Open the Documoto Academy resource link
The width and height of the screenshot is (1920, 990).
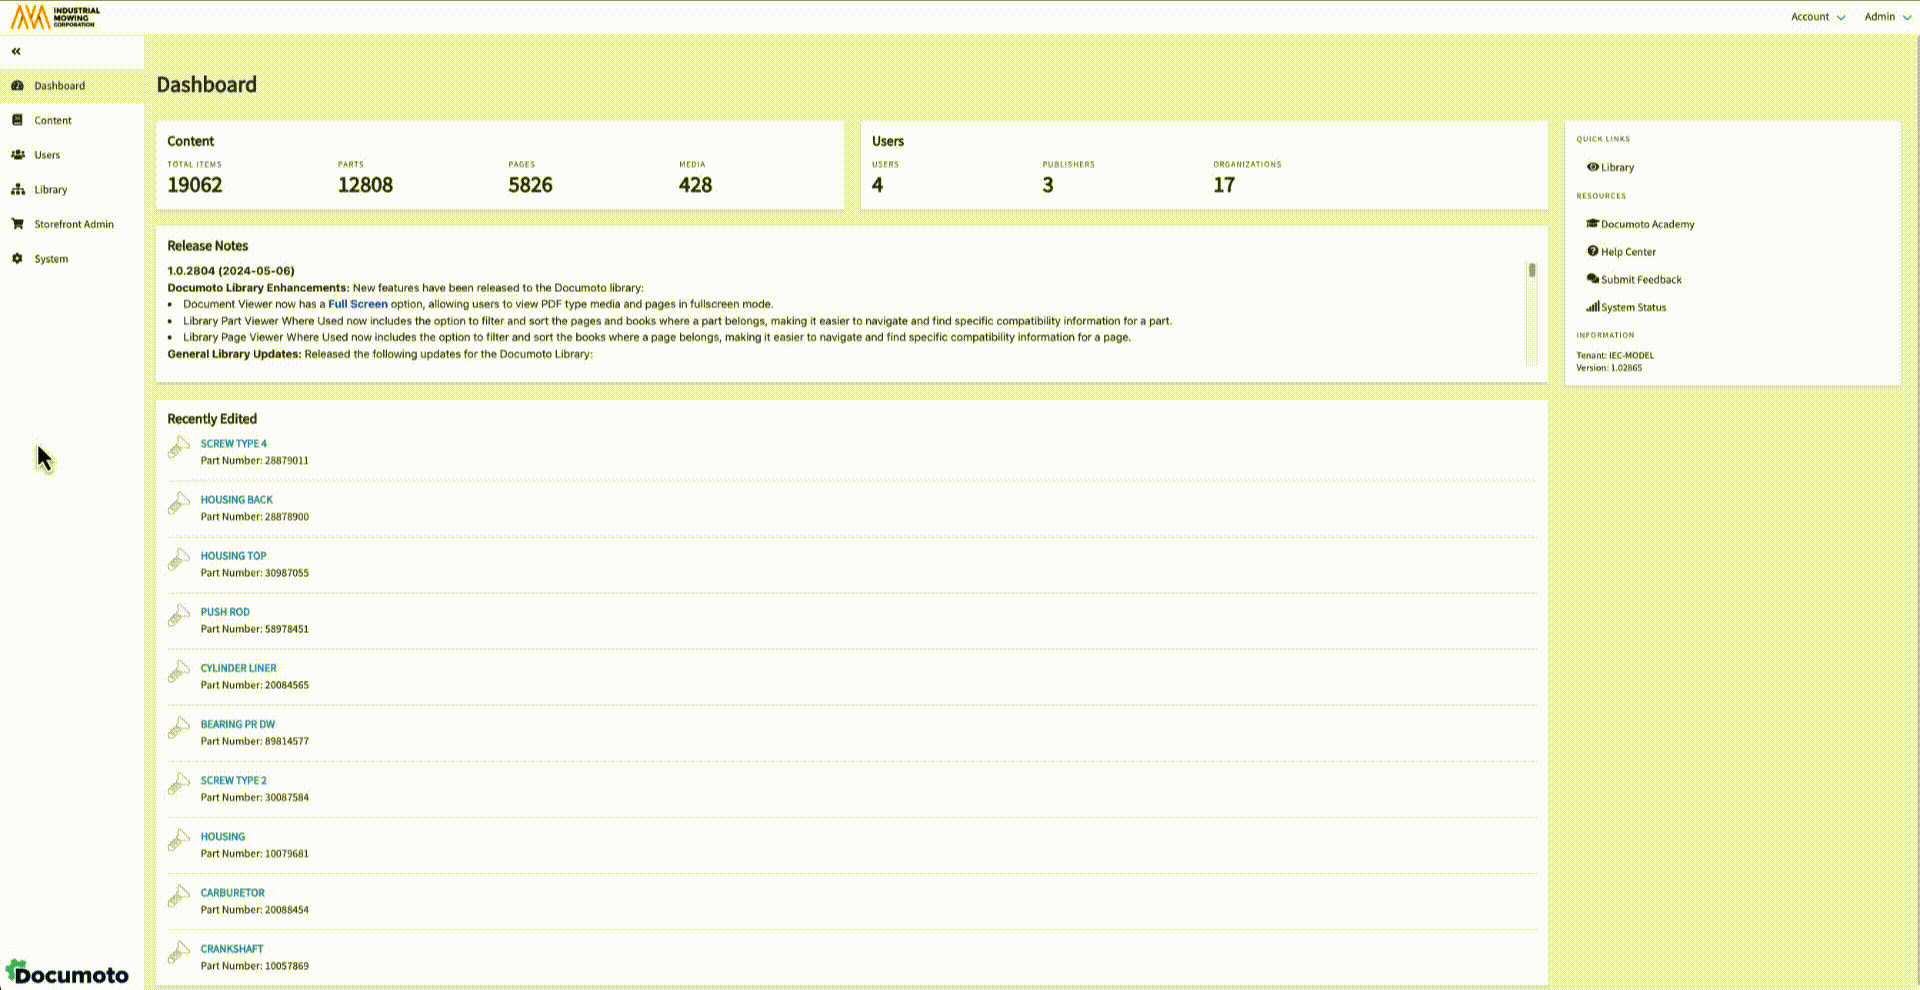[1647, 225]
